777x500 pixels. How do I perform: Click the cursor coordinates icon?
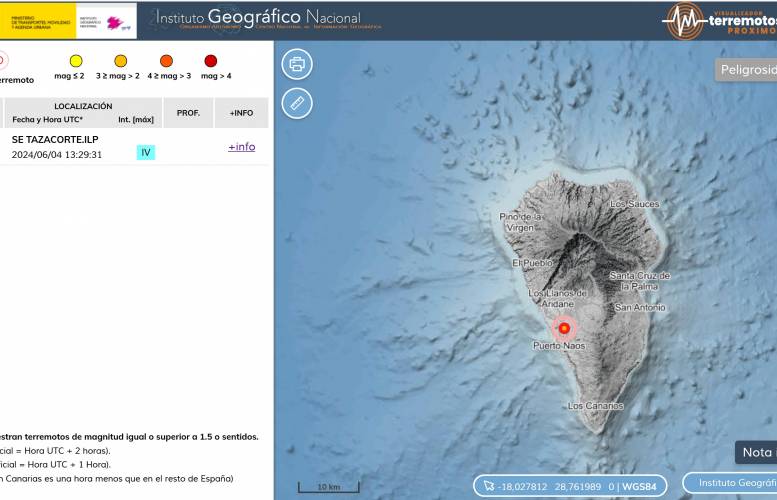click(488, 486)
